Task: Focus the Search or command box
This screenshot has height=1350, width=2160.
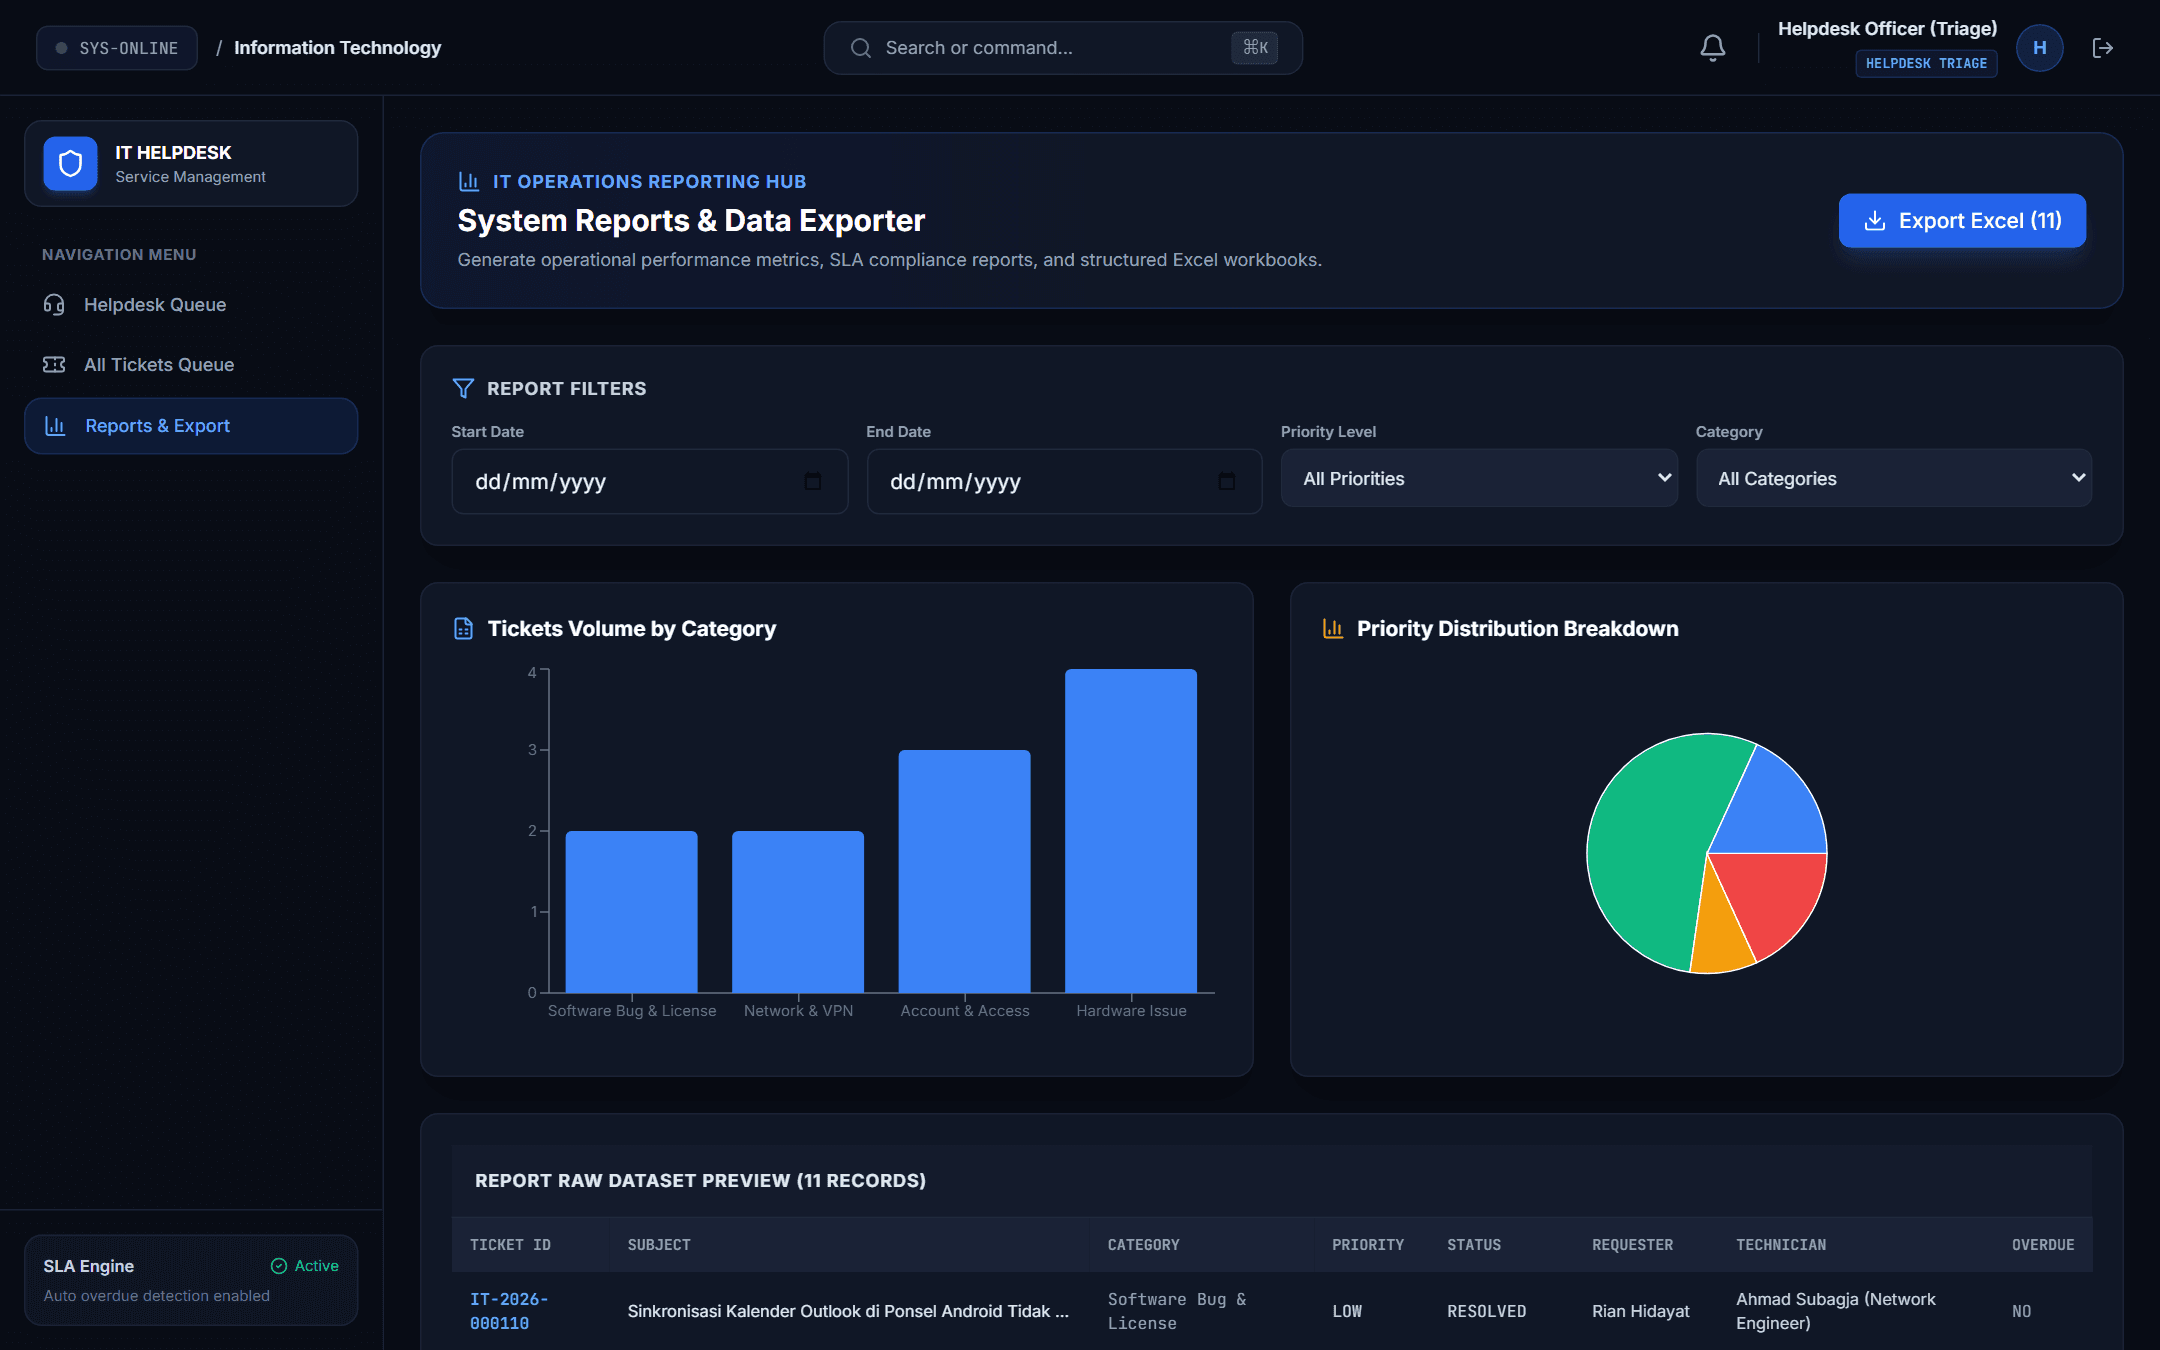Action: tap(1063, 48)
